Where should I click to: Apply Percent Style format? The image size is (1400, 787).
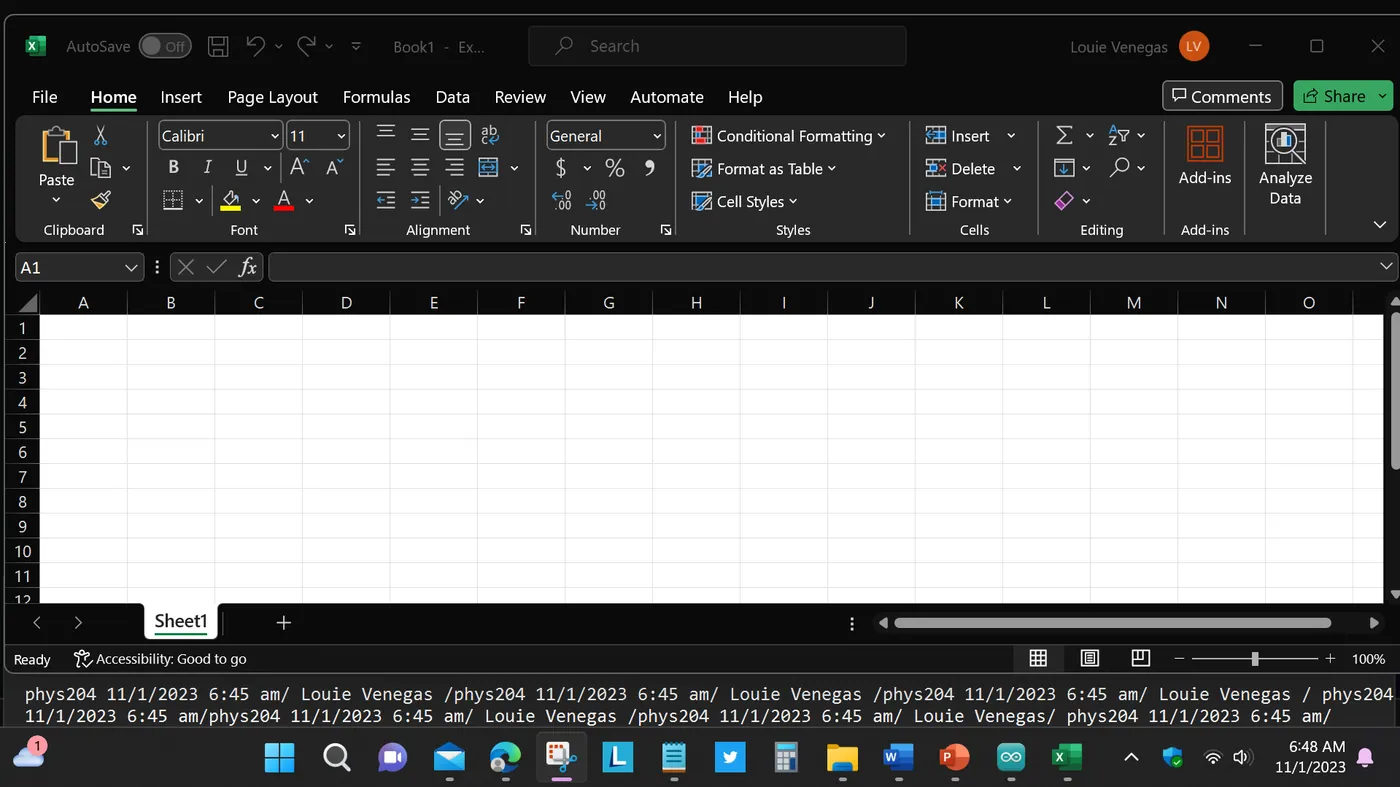click(x=614, y=168)
